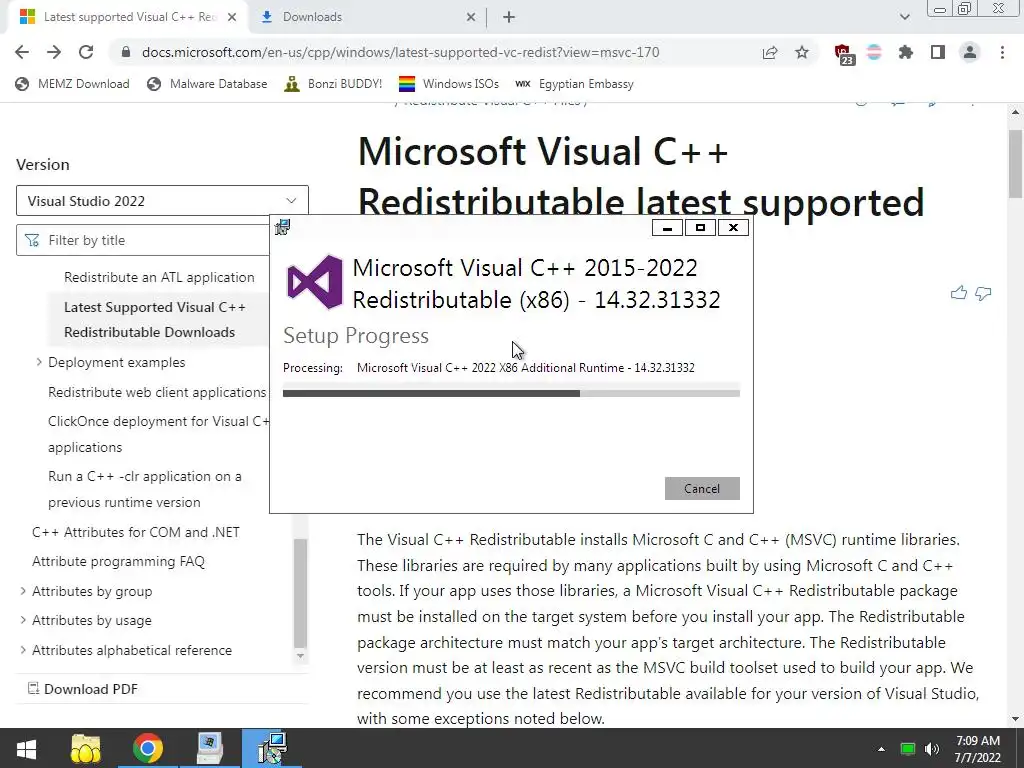Maximize the setup dialog
This screenshot has width=1024, height=768.
700,227
